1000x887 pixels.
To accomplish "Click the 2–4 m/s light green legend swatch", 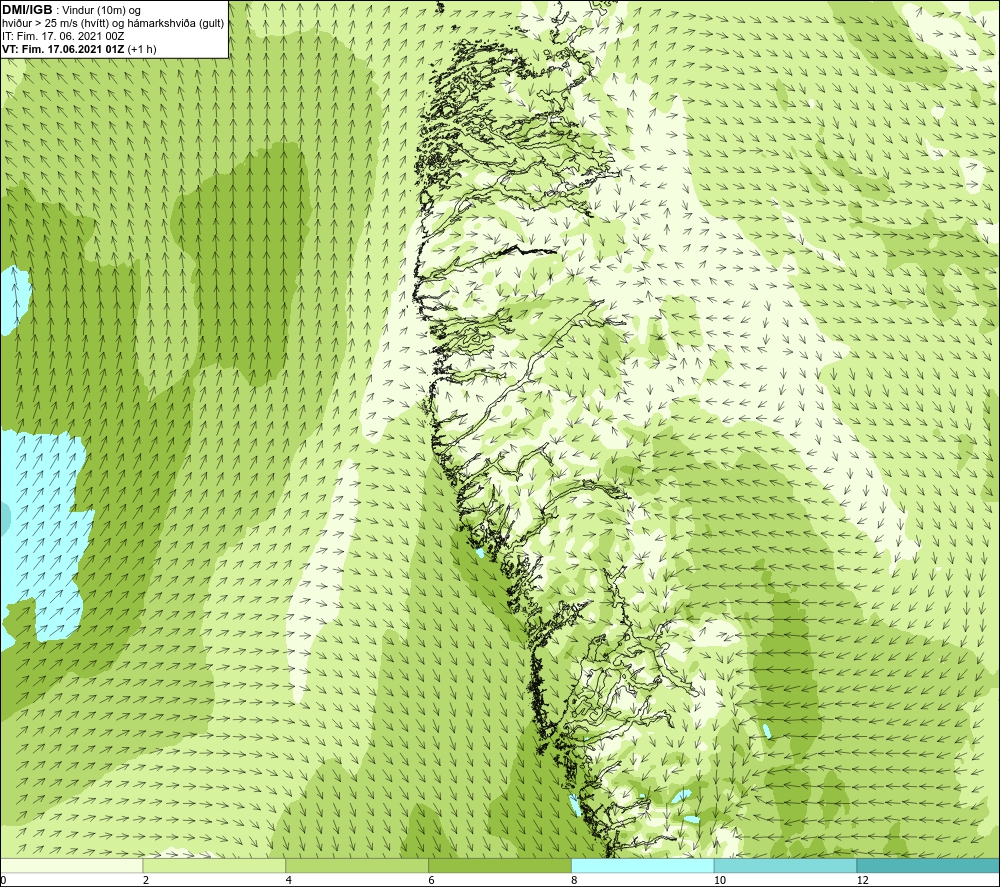I will 214,865.
